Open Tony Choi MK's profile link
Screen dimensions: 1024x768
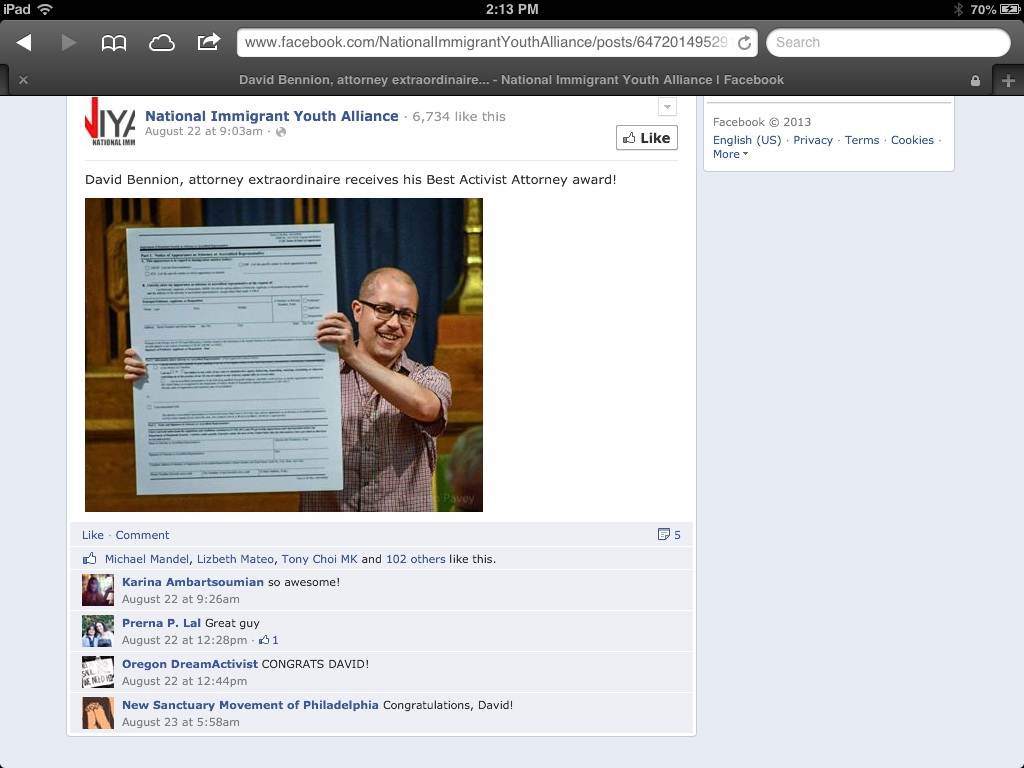point(319,559)
